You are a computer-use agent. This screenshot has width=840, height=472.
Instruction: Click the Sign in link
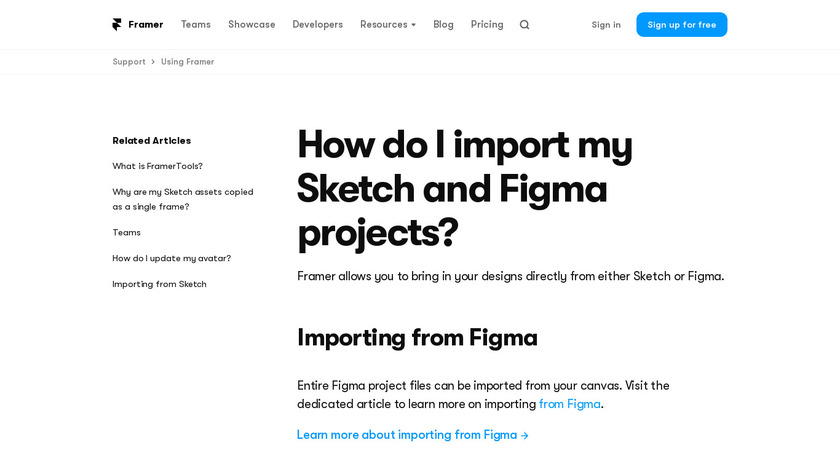pyautogui.click(x=606, y=25)
